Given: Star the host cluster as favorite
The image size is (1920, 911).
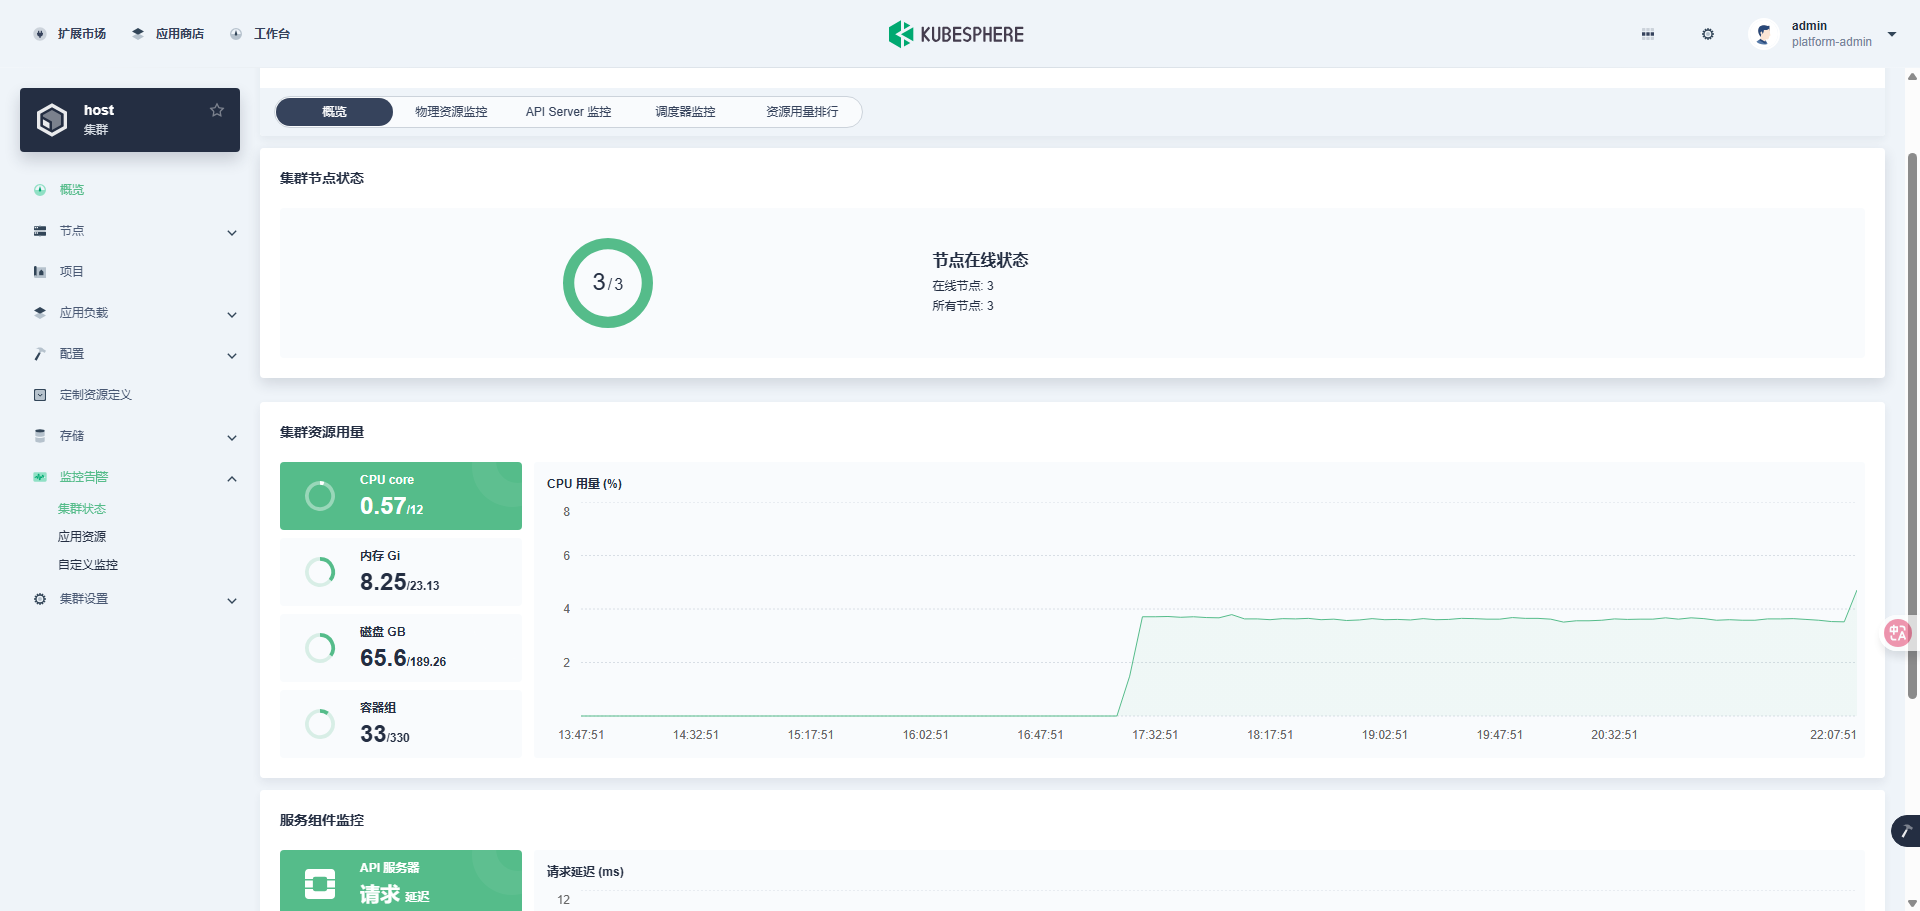Looking at the screenshot, I should [217, 110].
